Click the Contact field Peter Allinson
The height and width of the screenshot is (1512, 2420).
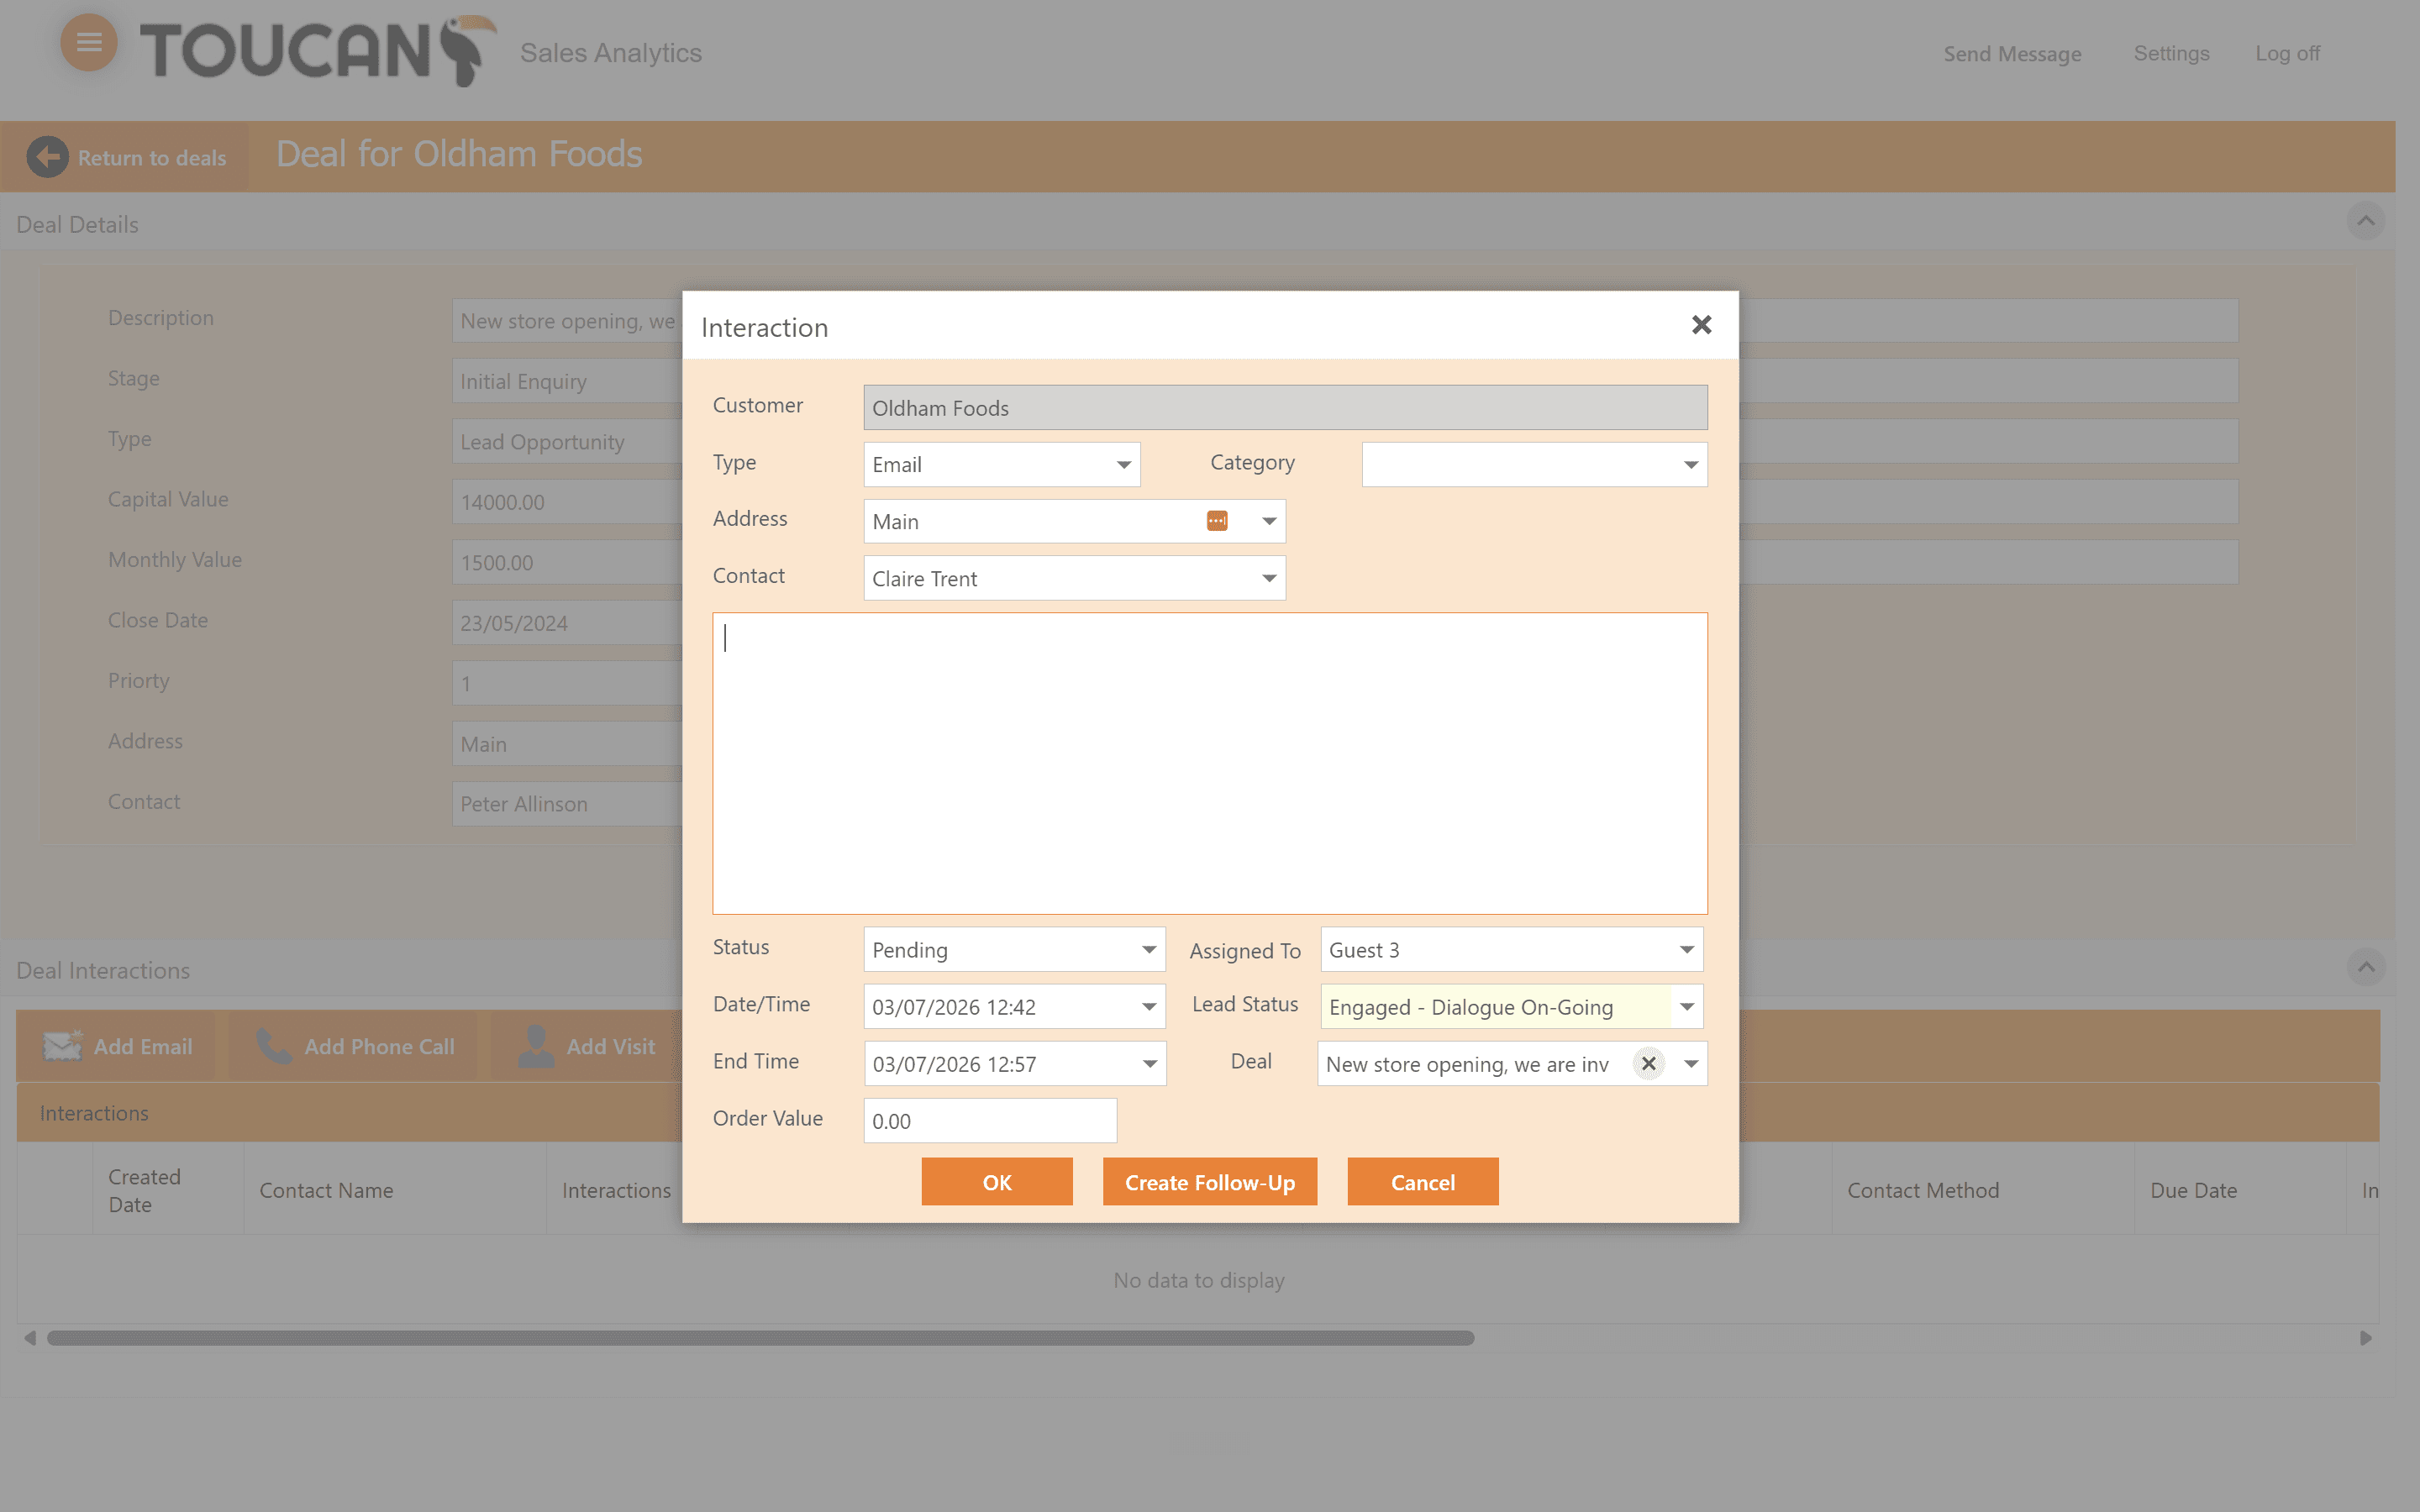pos(567,804)
